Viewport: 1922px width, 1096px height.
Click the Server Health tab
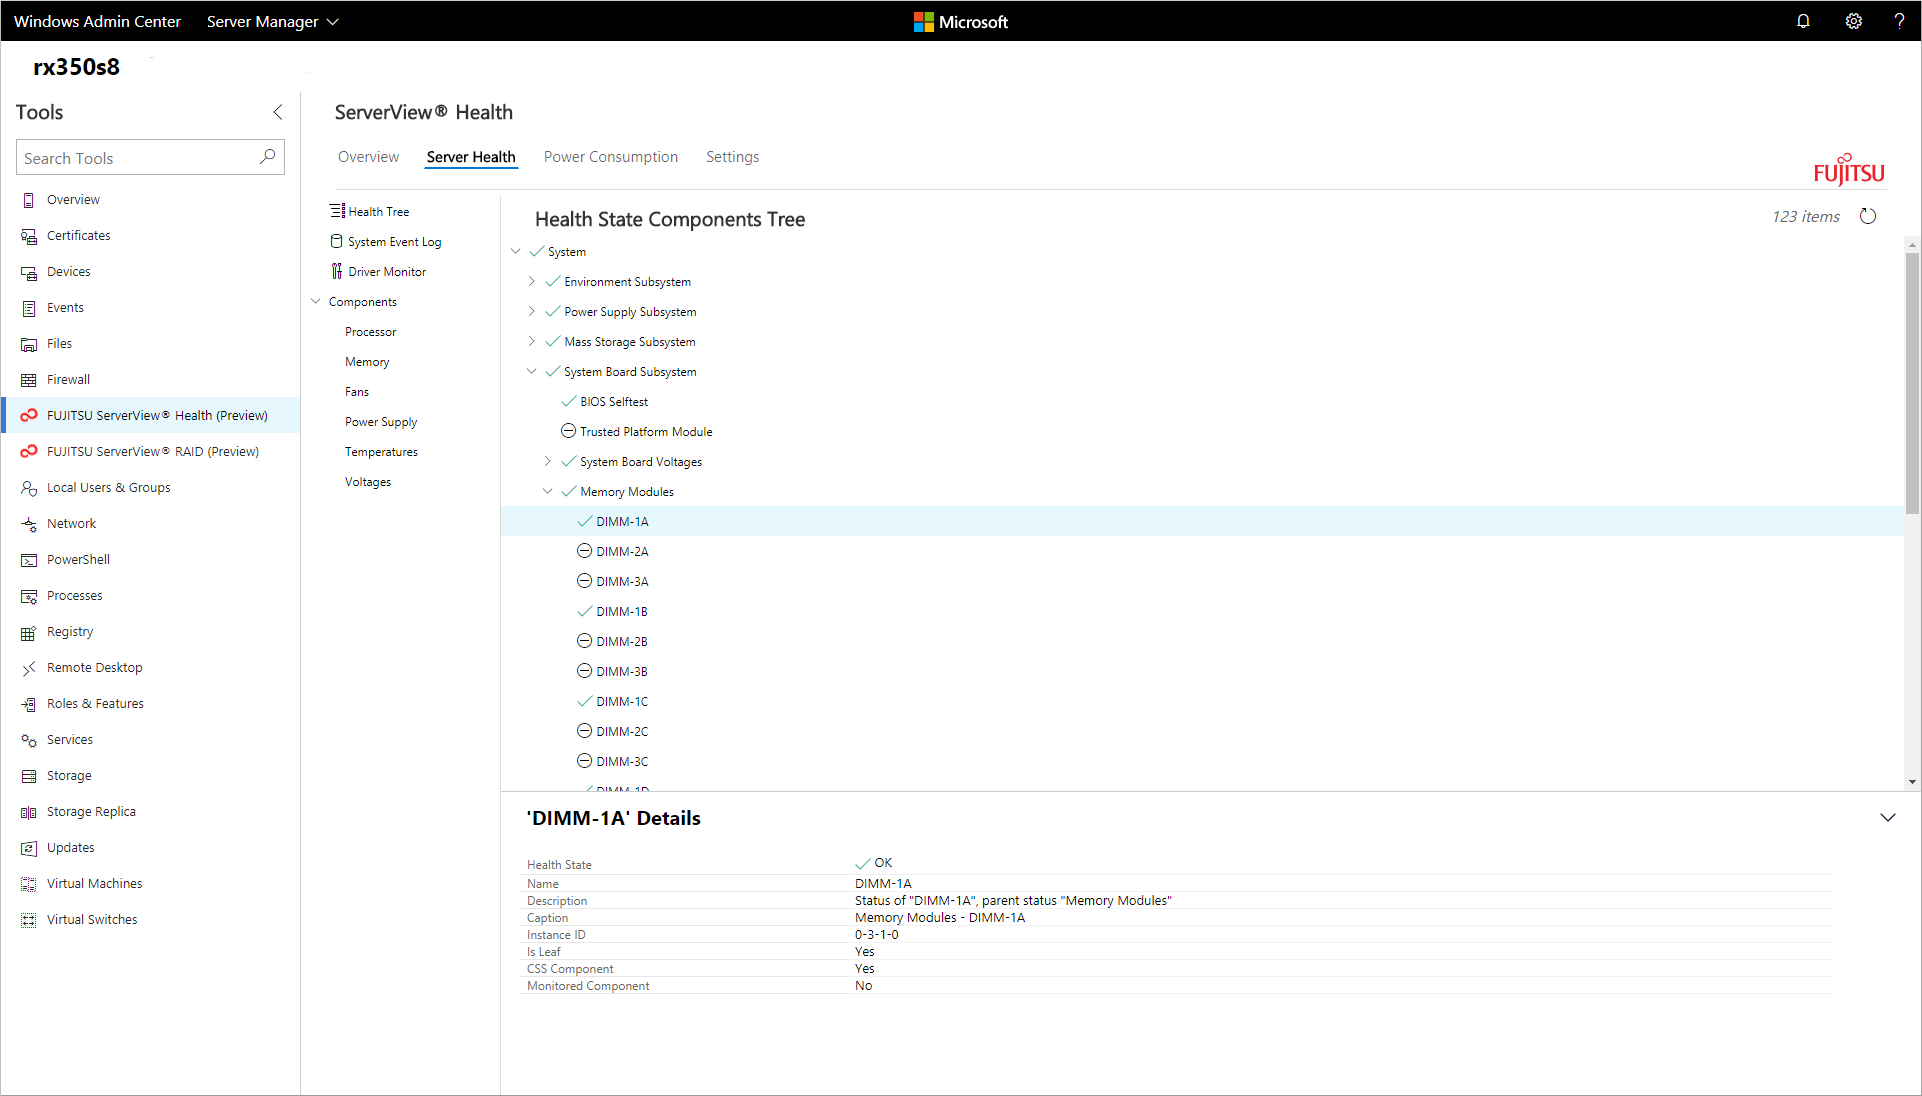(471, 156)
